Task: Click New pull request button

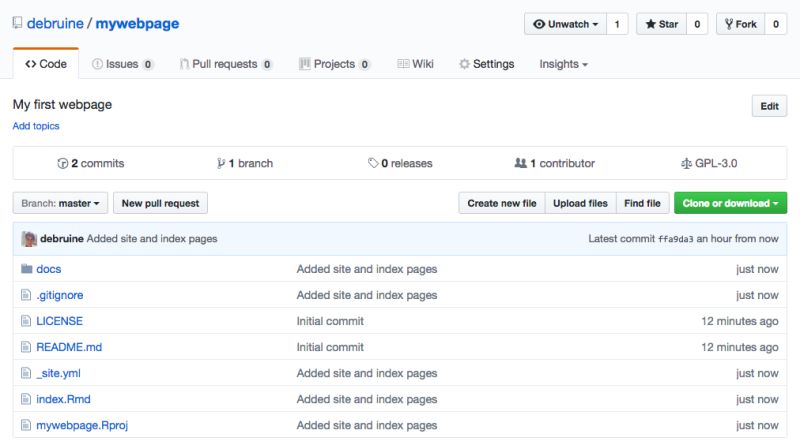Action: [x=160, y=203]
